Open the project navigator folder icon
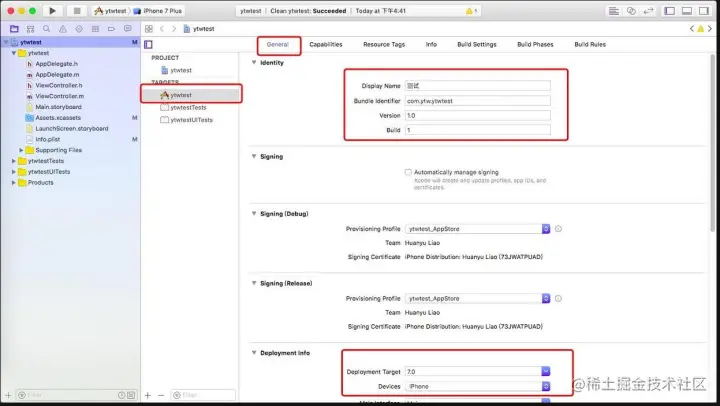Viewport: 720px width, 406px height. point(14,28)
